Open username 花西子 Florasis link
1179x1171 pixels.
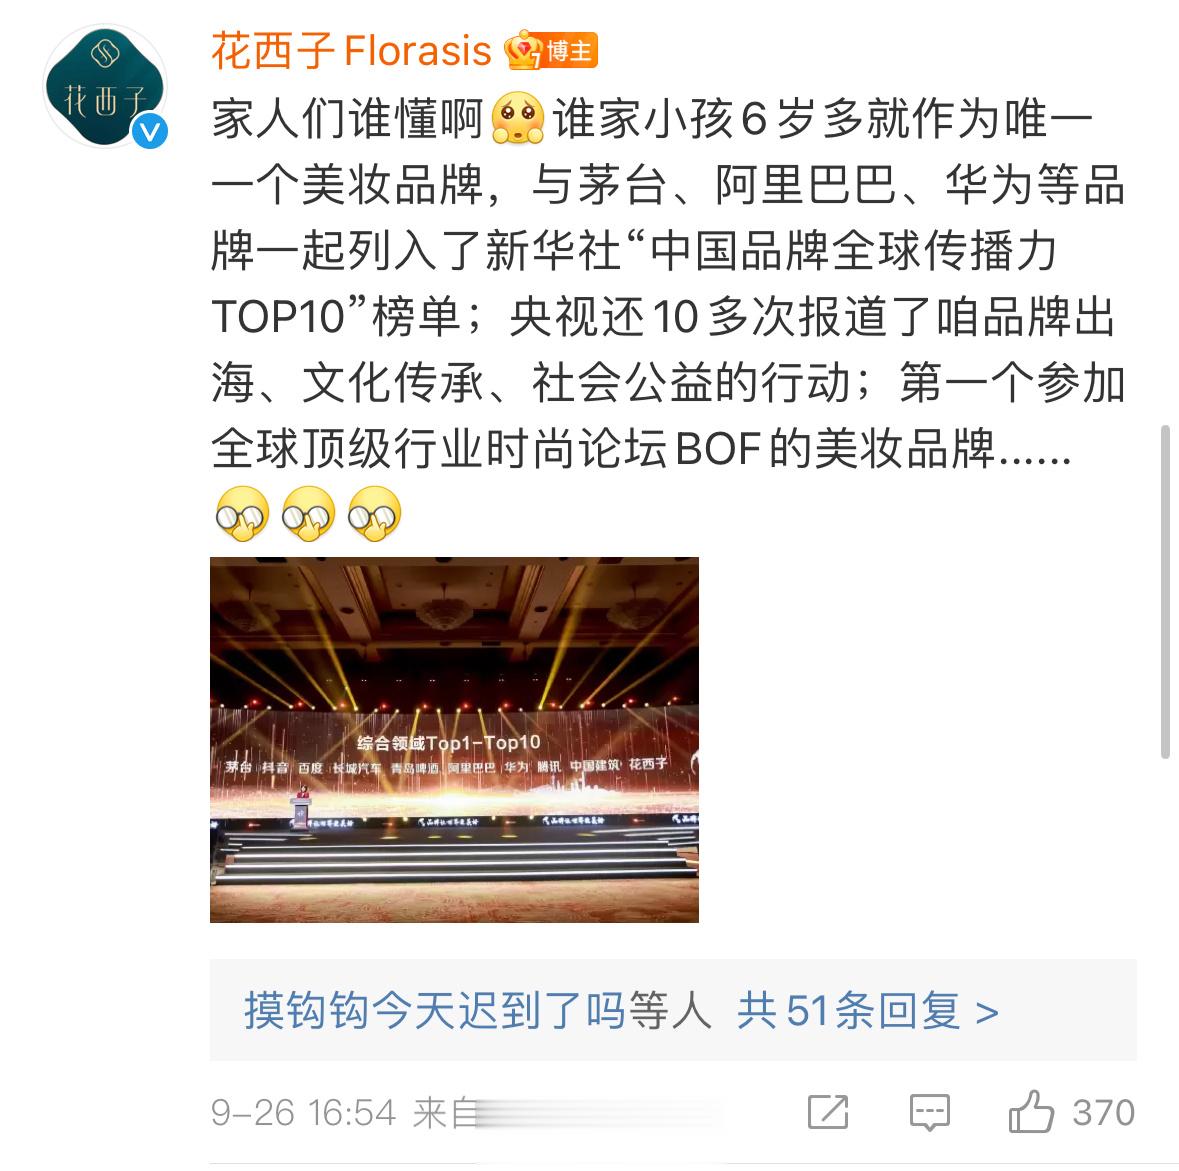[x=351, y=51]
